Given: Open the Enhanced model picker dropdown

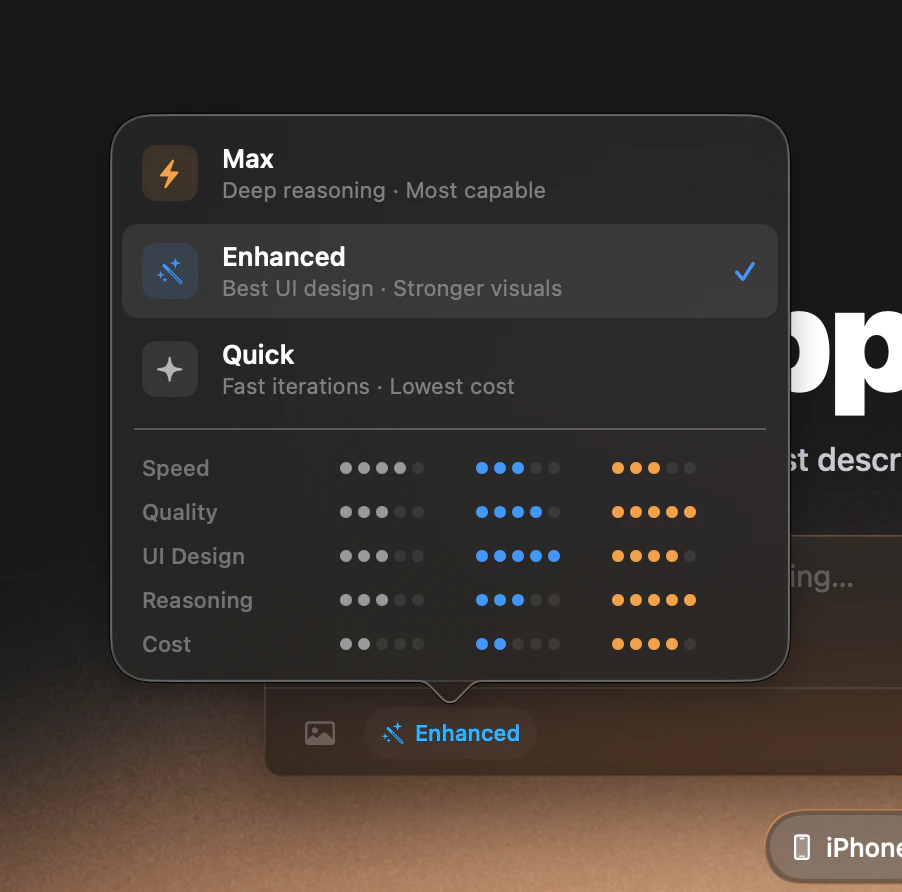Looking at the screenshot, I should point(450,733).
